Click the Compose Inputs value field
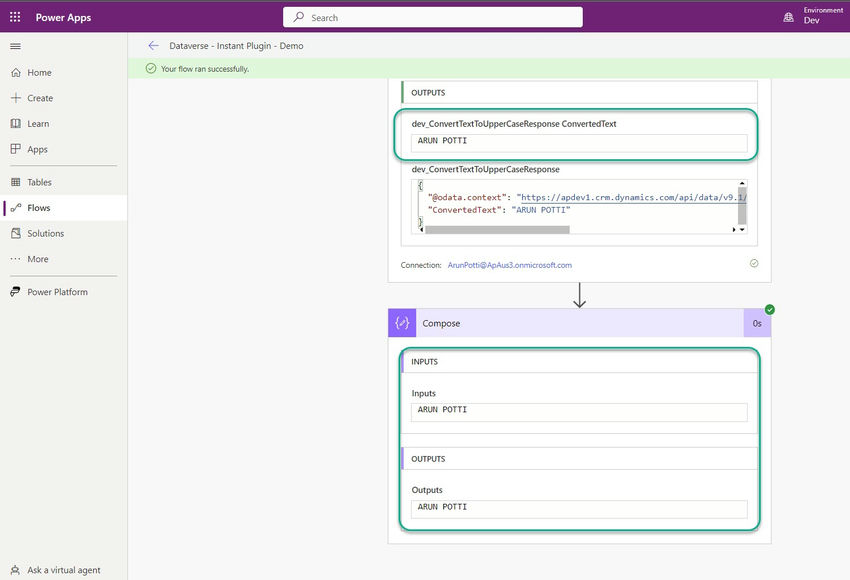 click(x=579, y=412)
